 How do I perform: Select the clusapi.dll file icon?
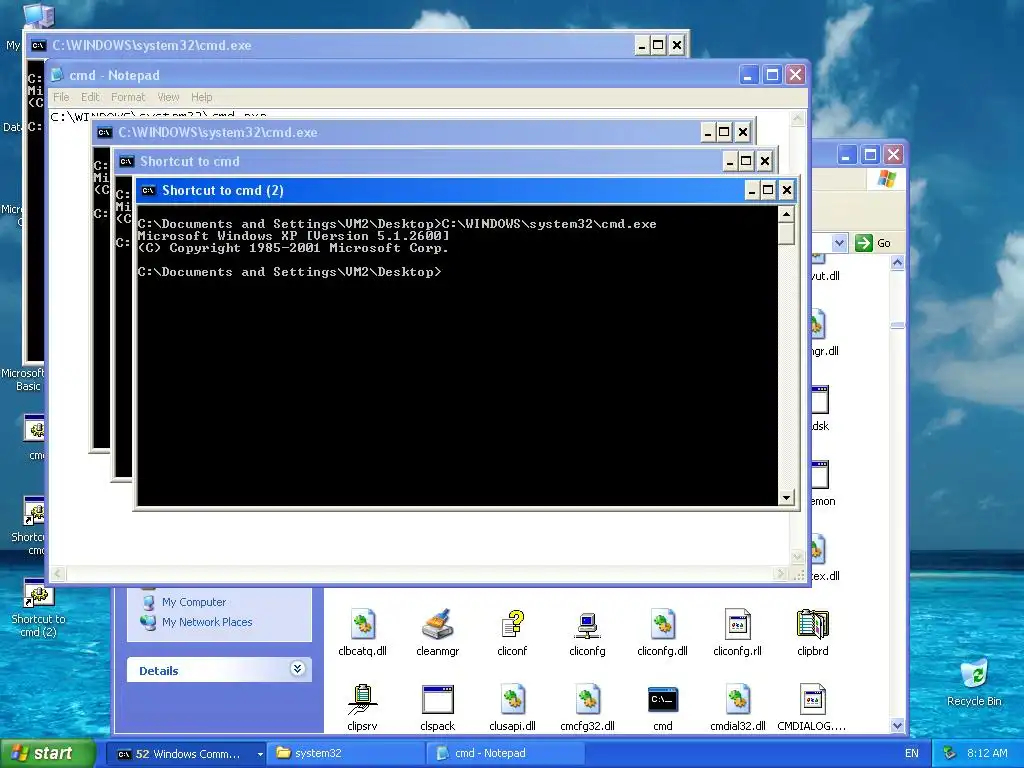513,699
